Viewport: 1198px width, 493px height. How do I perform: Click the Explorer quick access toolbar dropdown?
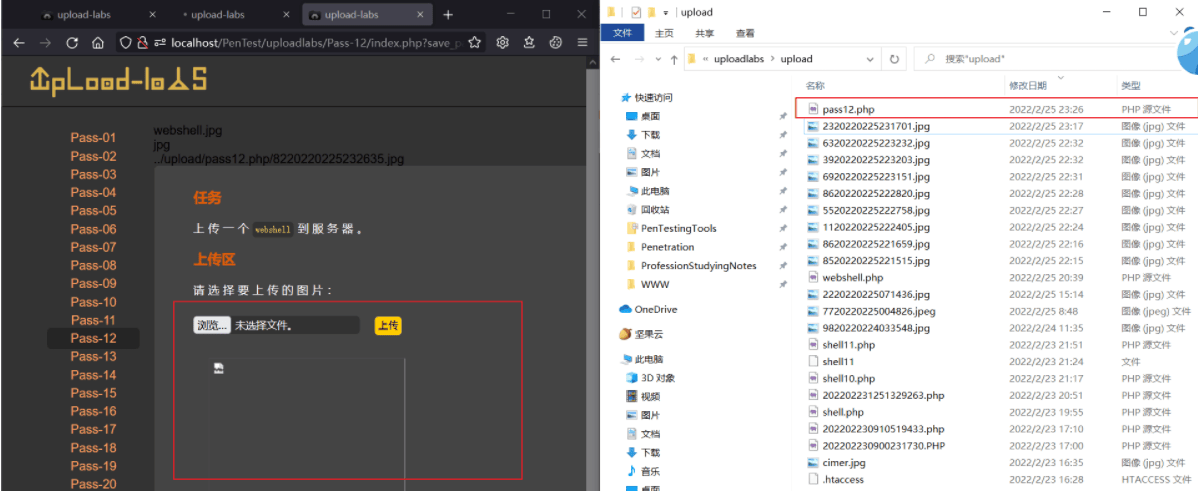pos(665,12)
